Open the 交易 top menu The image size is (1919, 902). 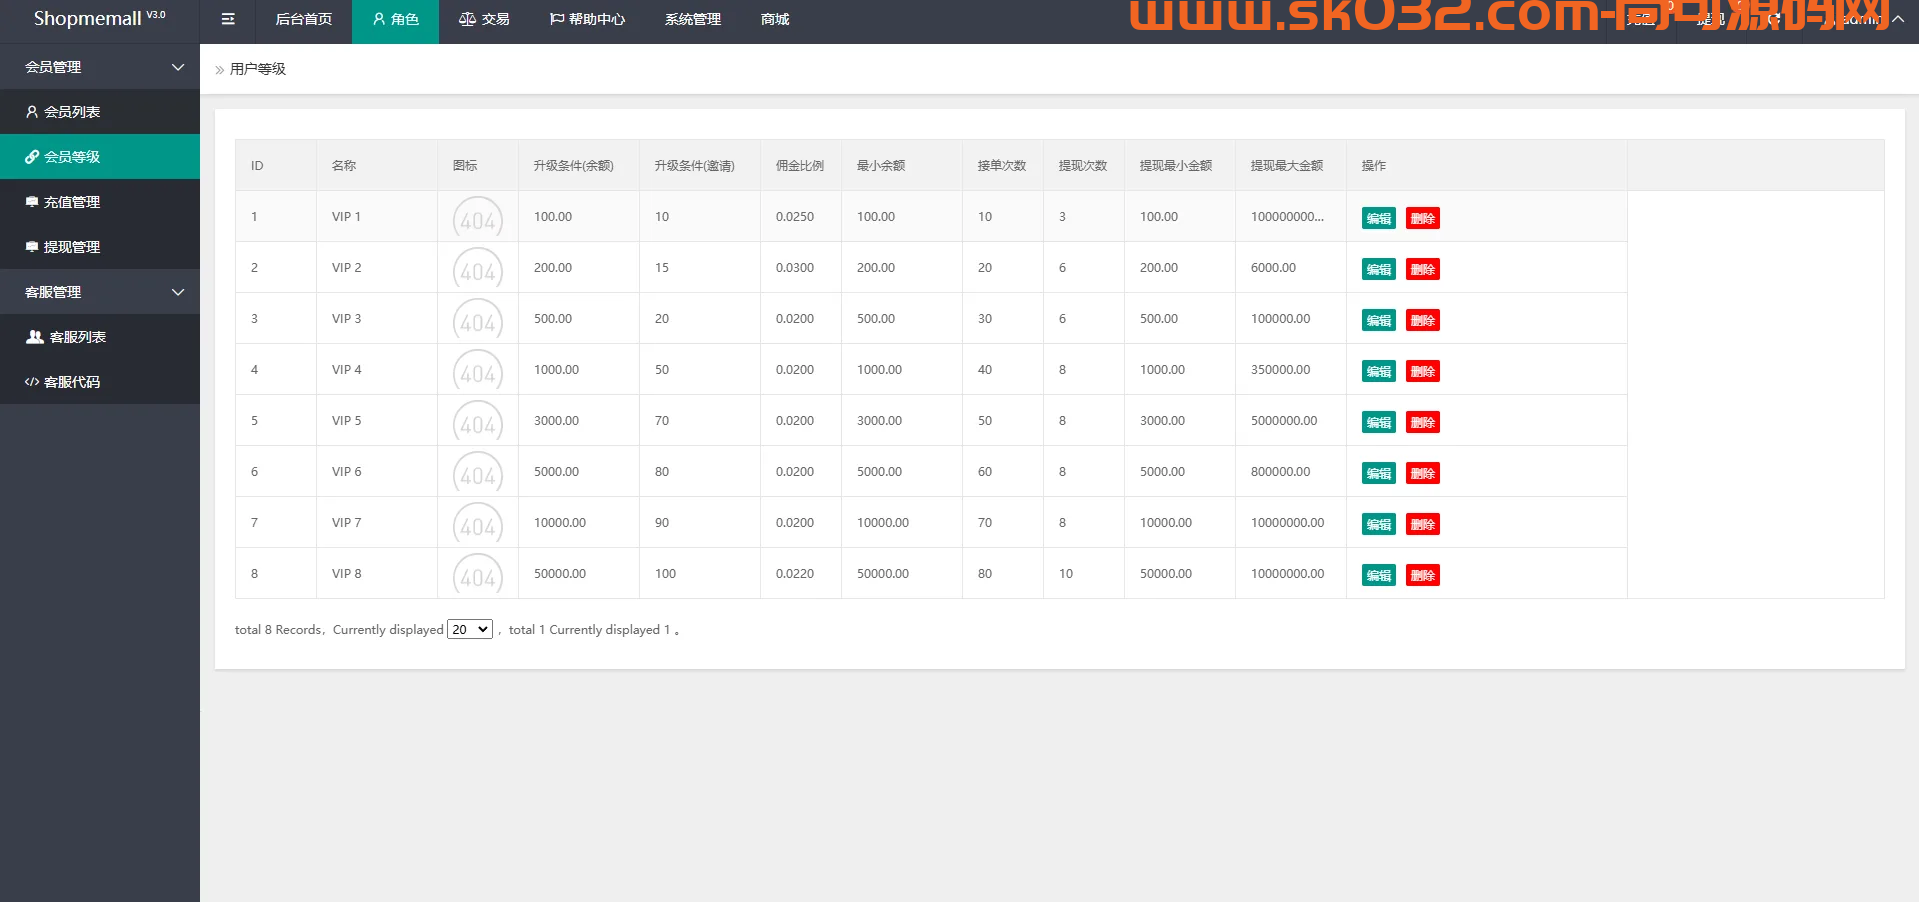[484, 19]
